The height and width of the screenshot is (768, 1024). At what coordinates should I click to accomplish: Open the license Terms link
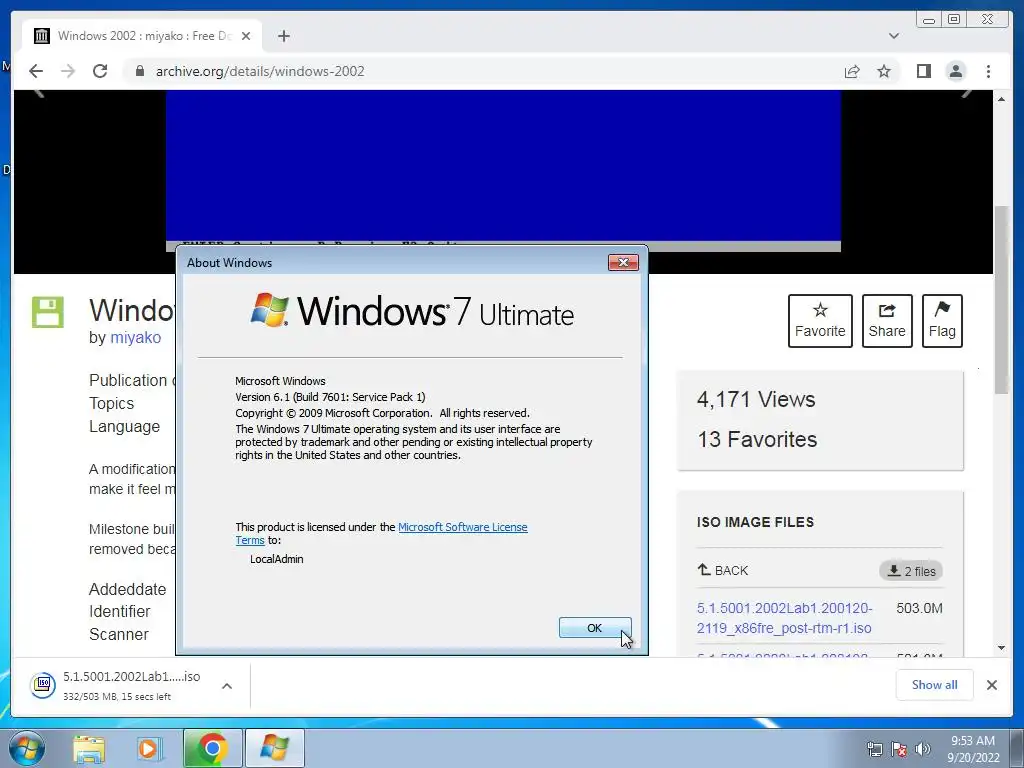click(x=249, y=540)
